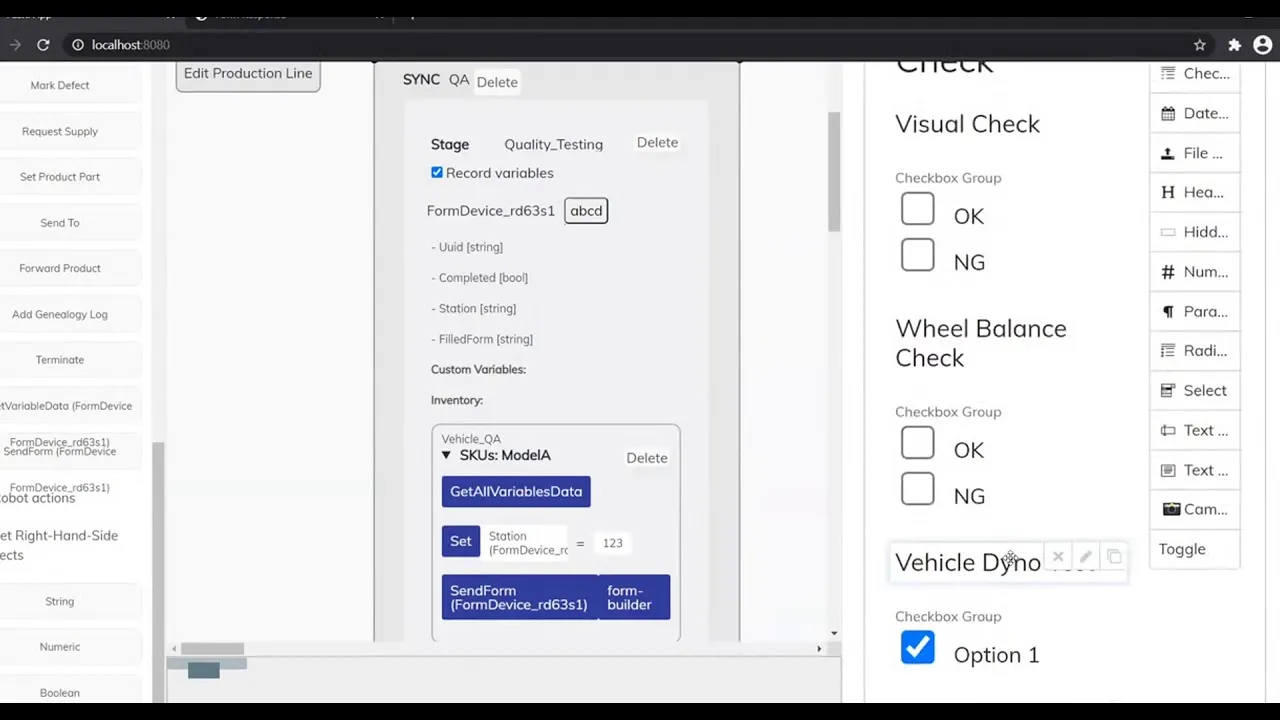Add a Header element from palette
1280x720 pixels.
click(1195, 192)
